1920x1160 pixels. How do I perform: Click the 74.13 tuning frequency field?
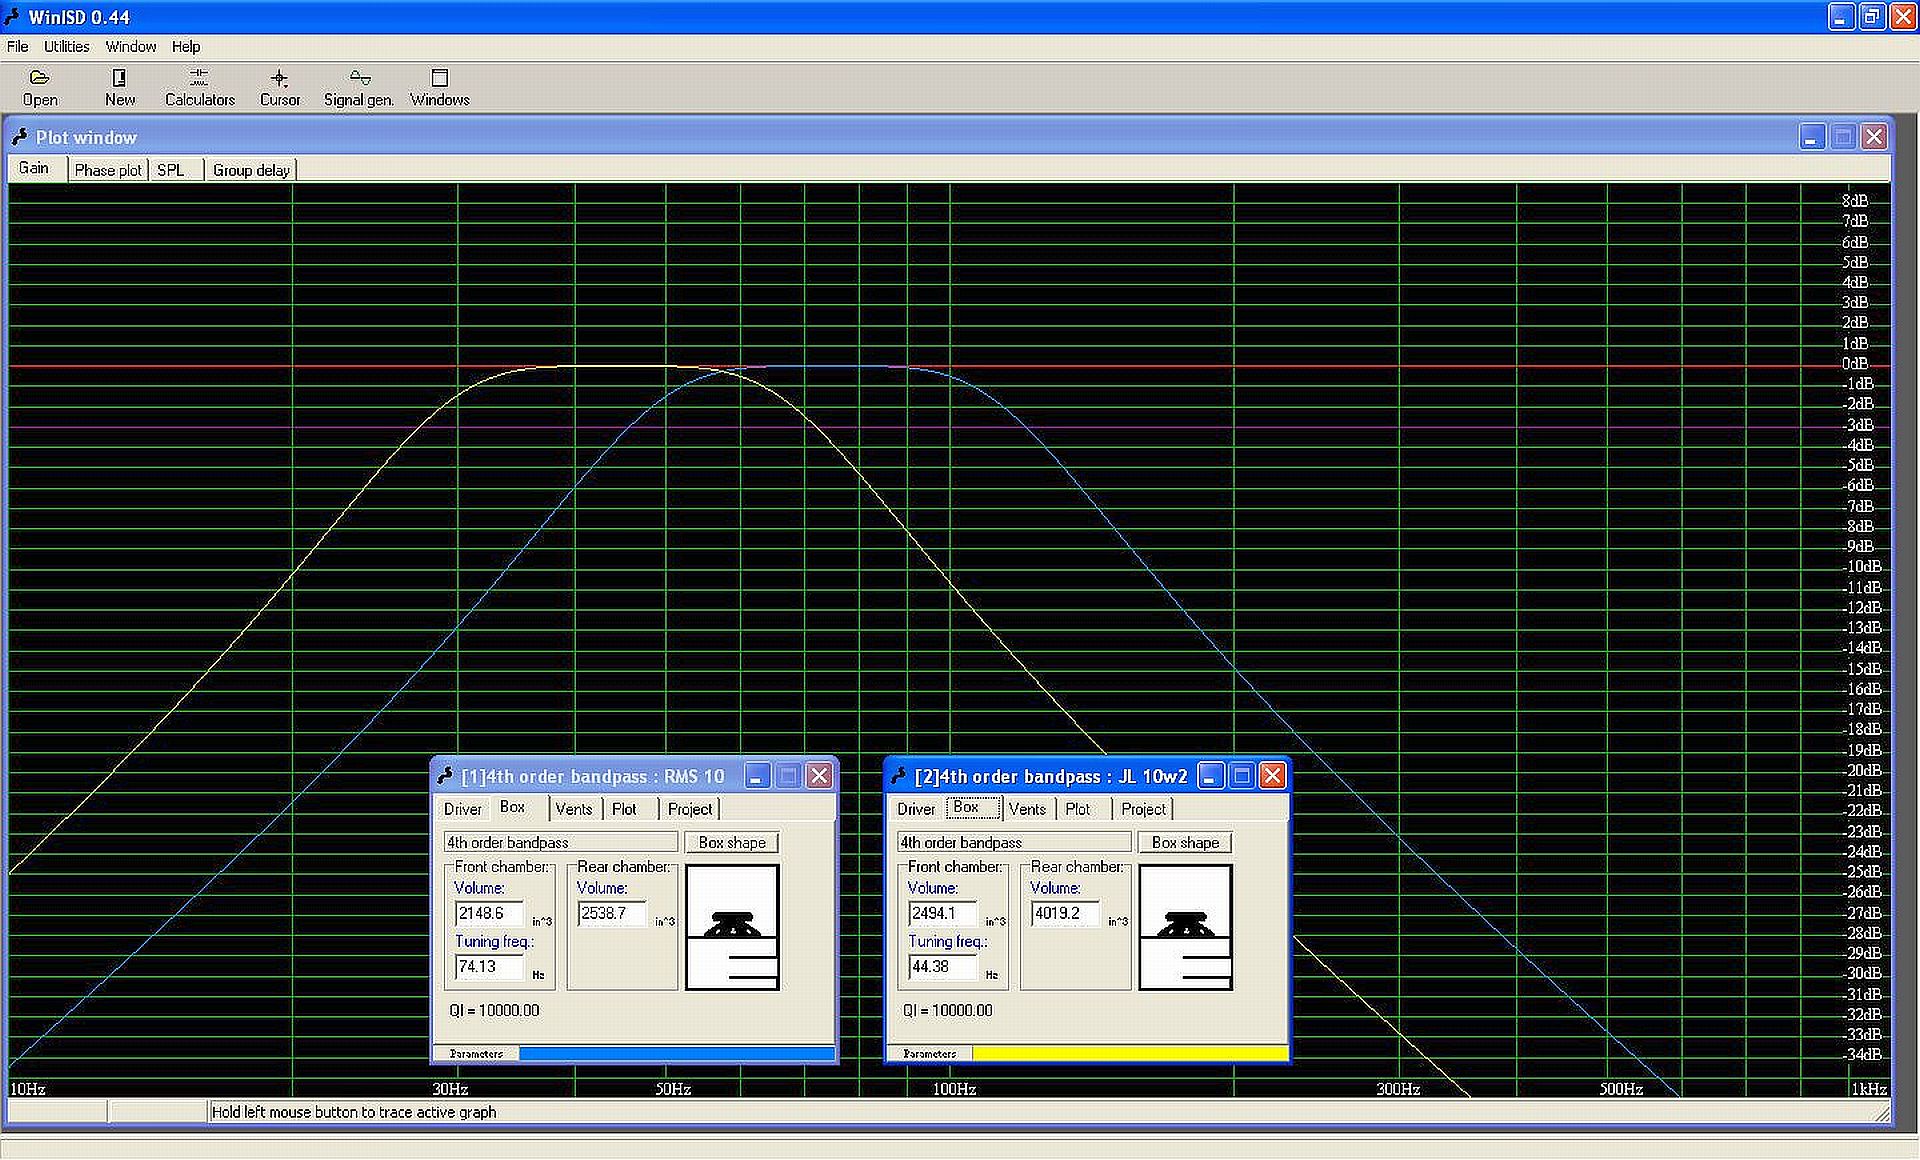(x=489, y=967)
